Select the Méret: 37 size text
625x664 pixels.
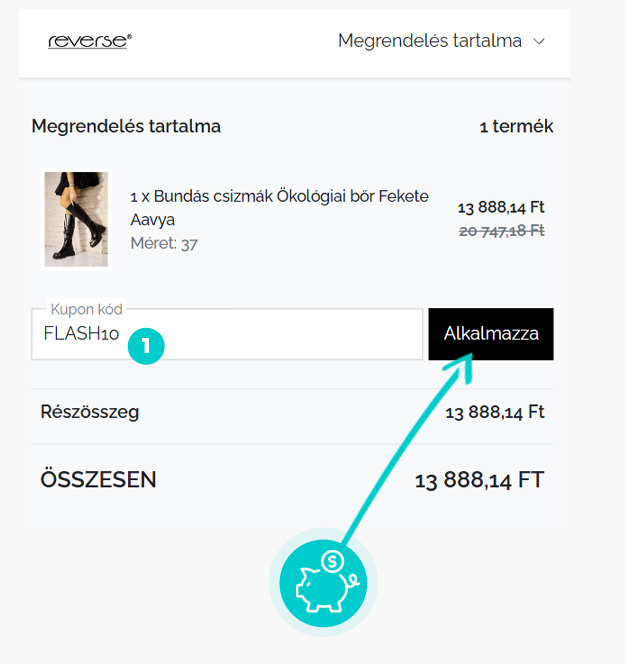(164, 243)
